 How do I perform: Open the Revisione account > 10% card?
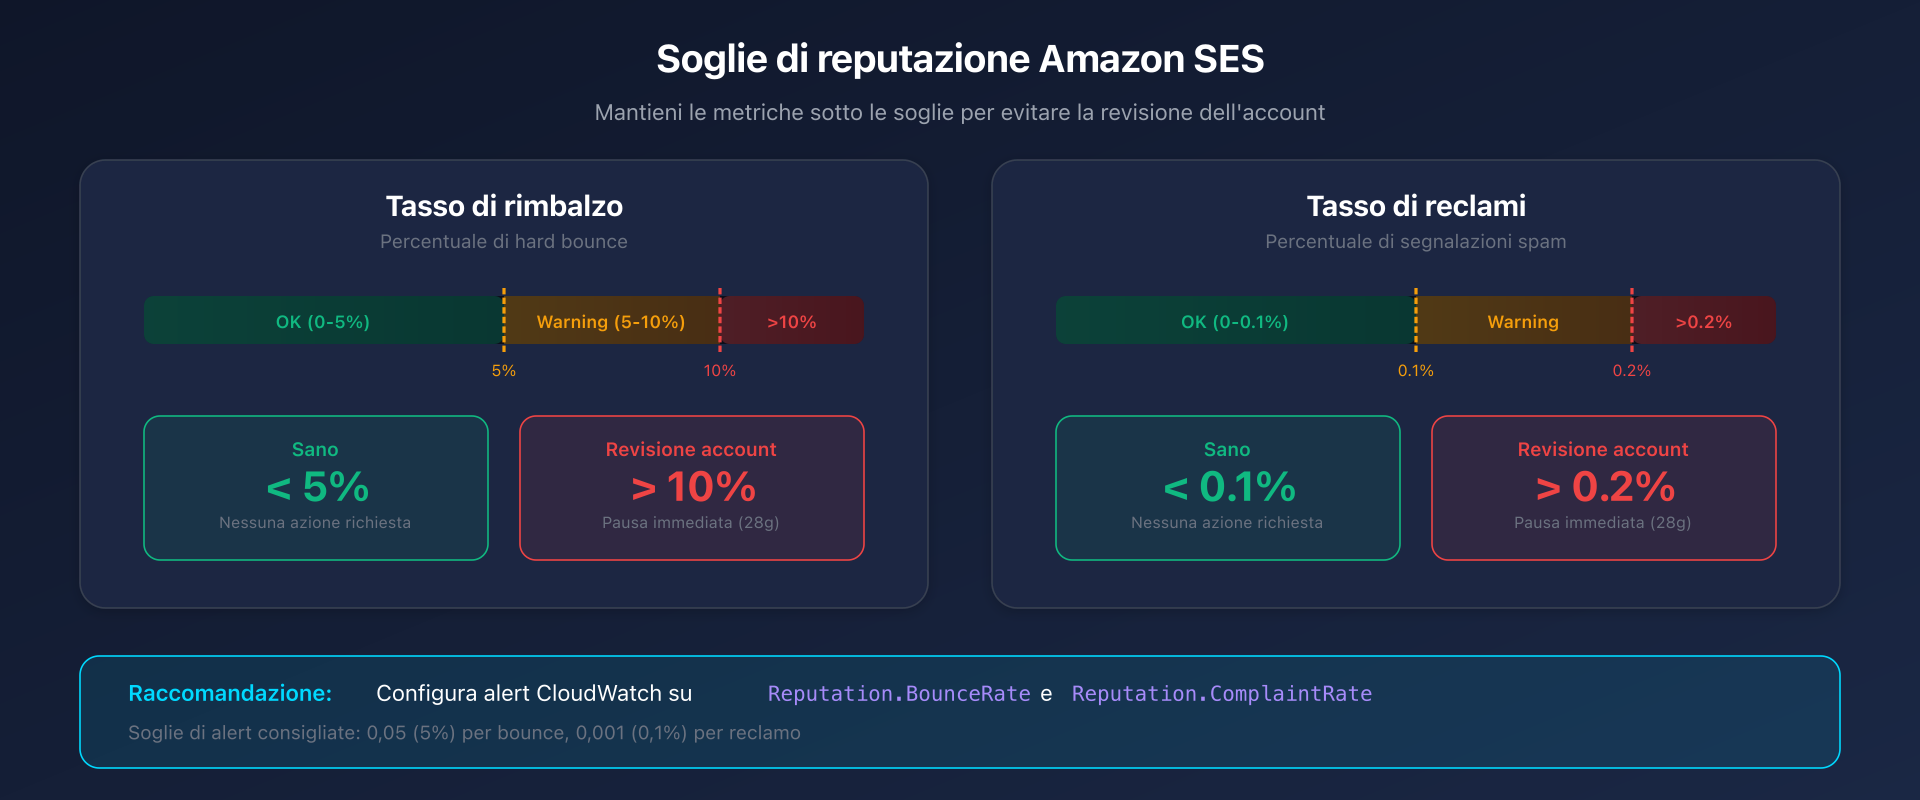691,488
